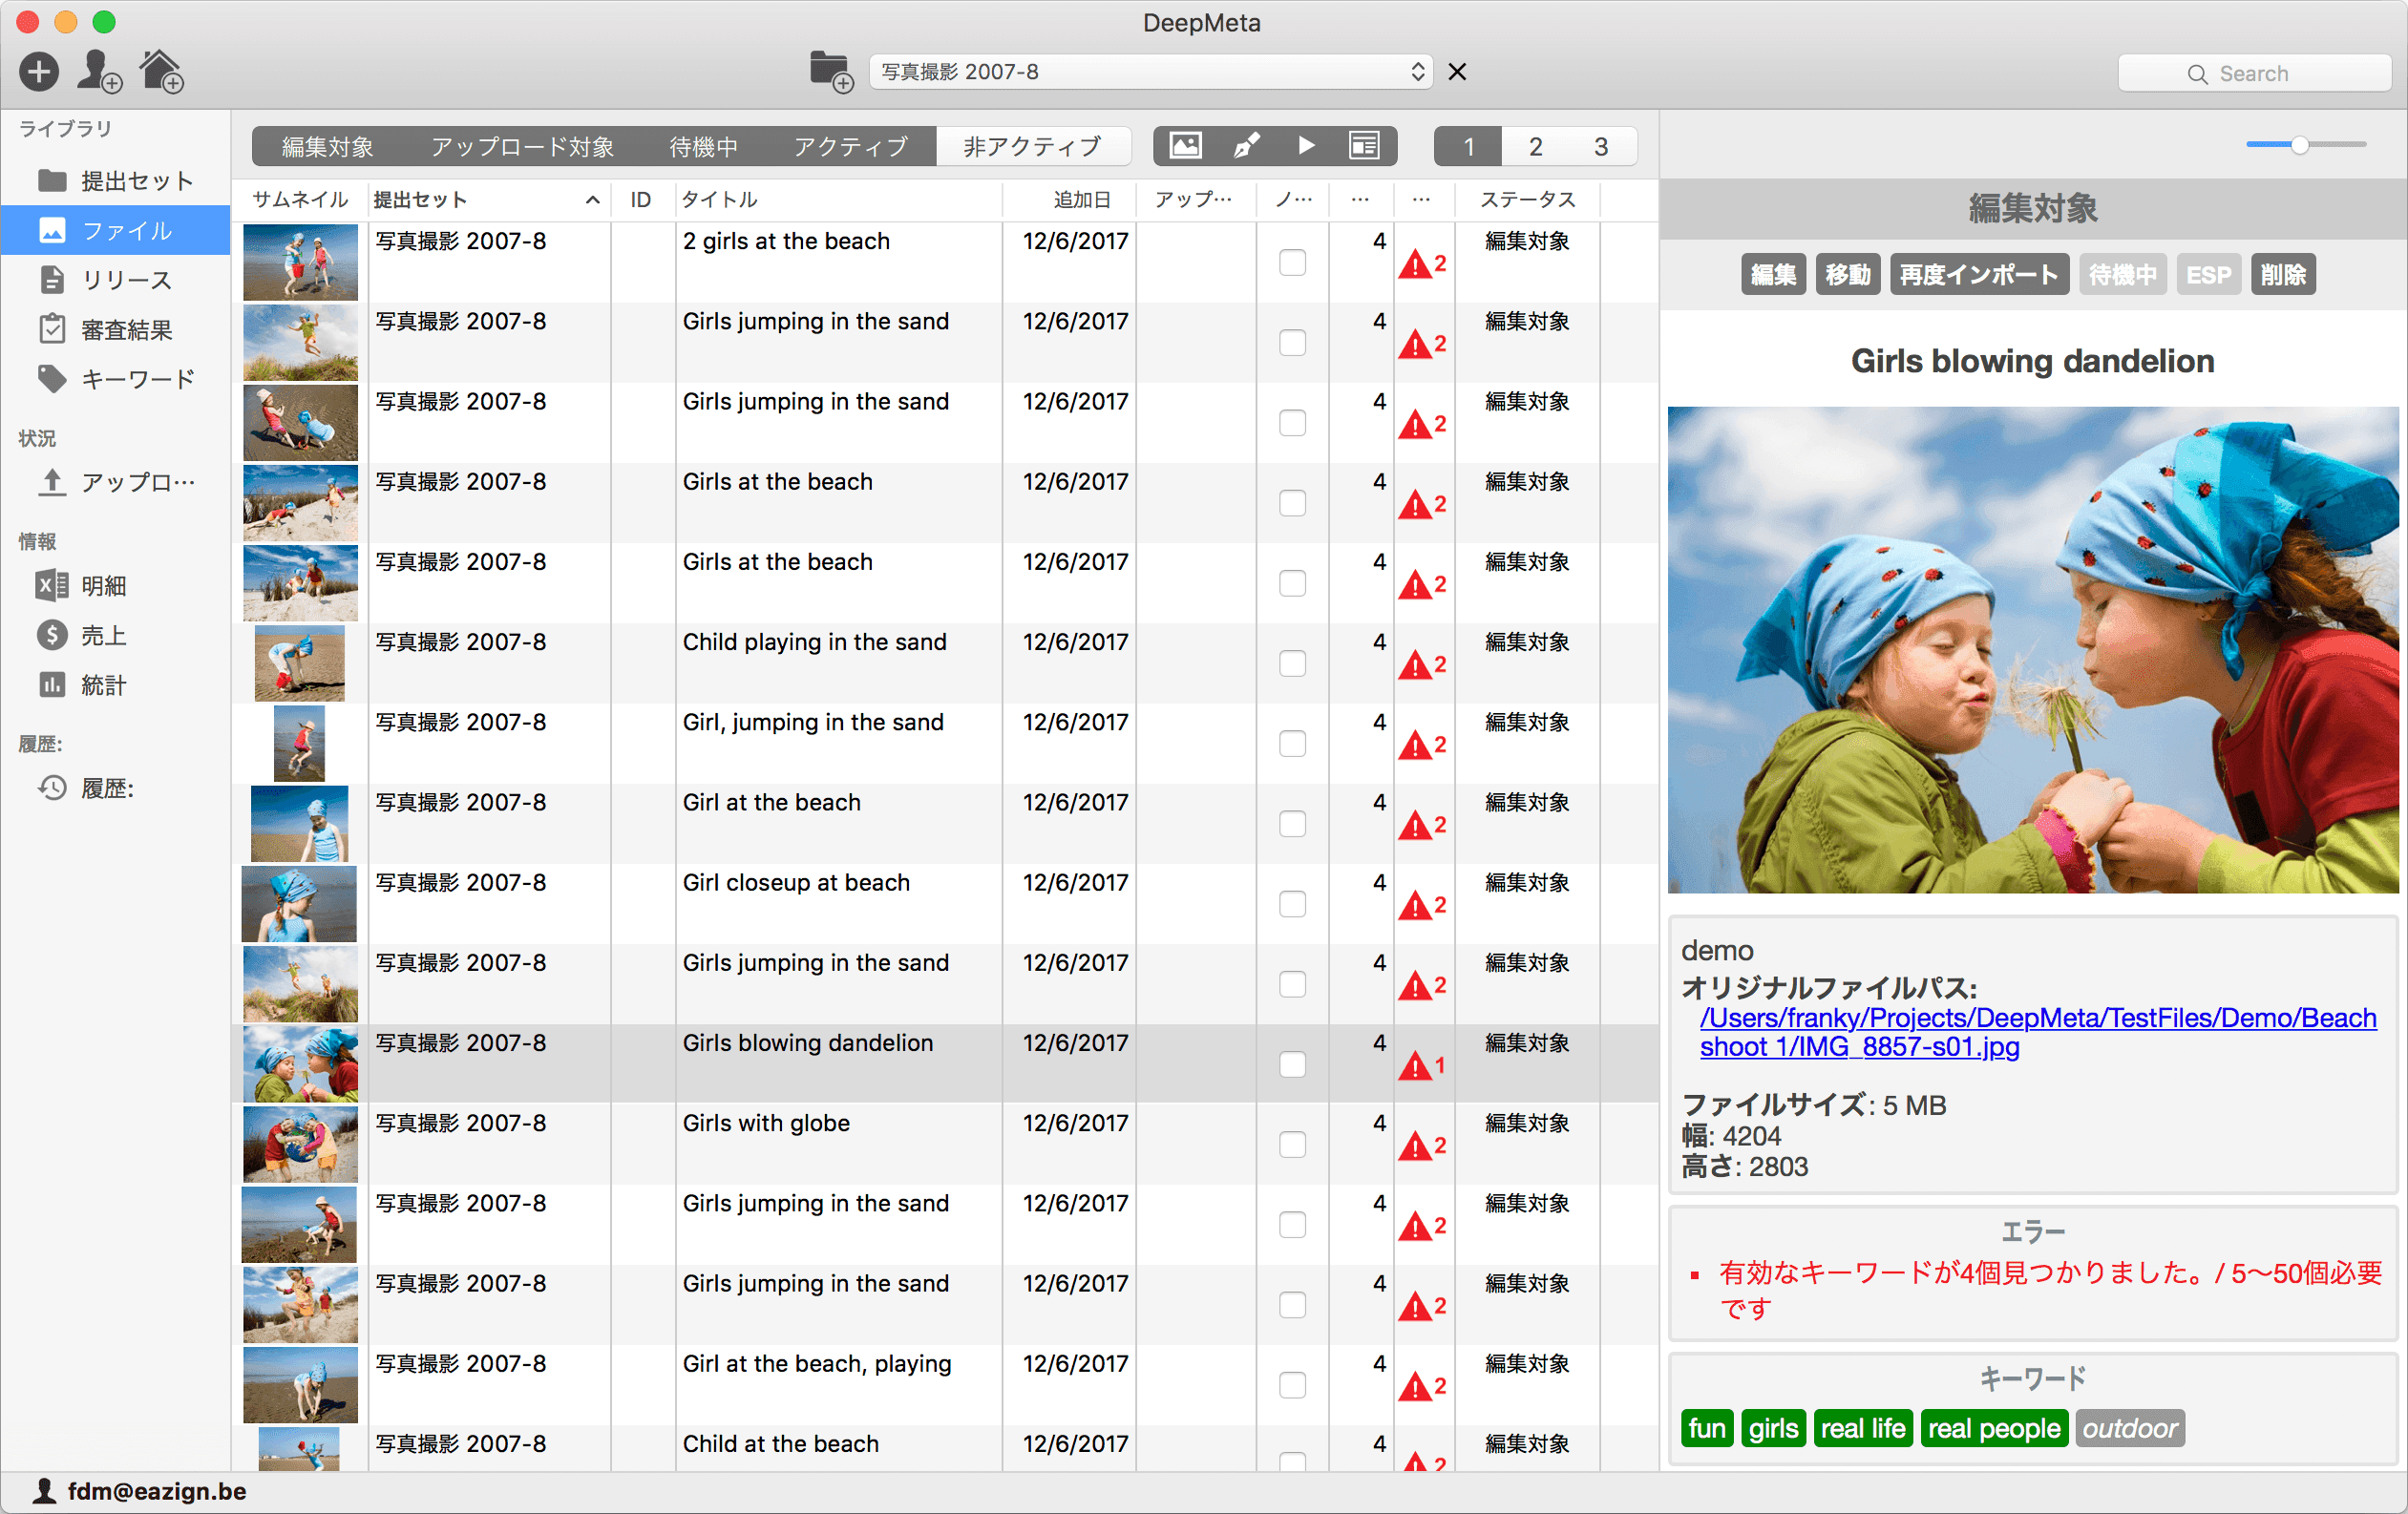Click the 'fun' keyword tag

click(1707, 1428)
